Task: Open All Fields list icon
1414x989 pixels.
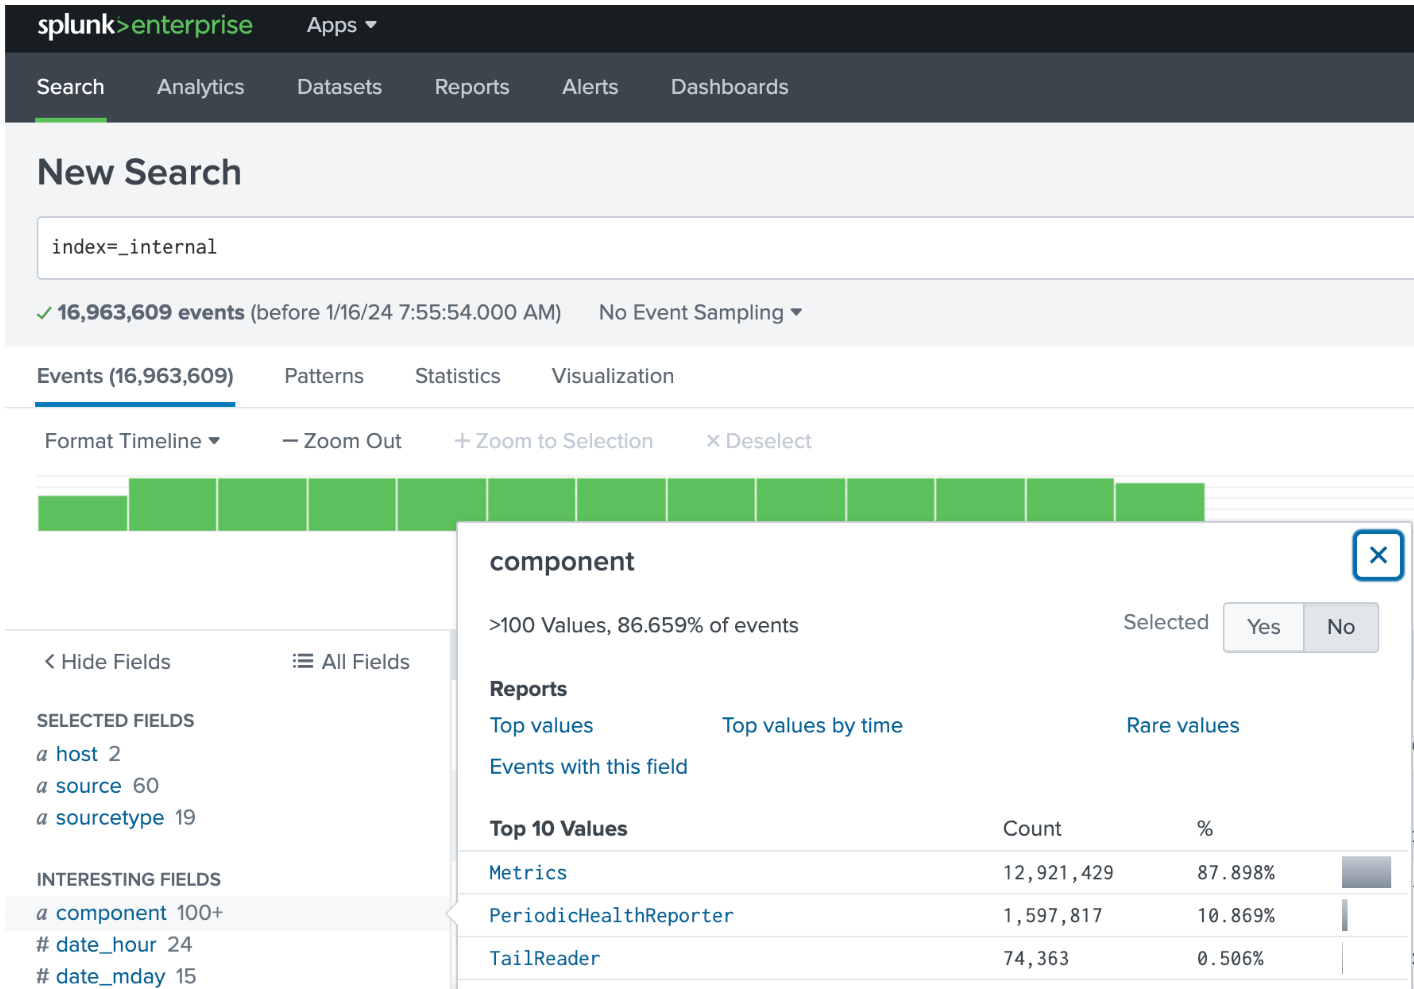Action: (x=302, y=661)
